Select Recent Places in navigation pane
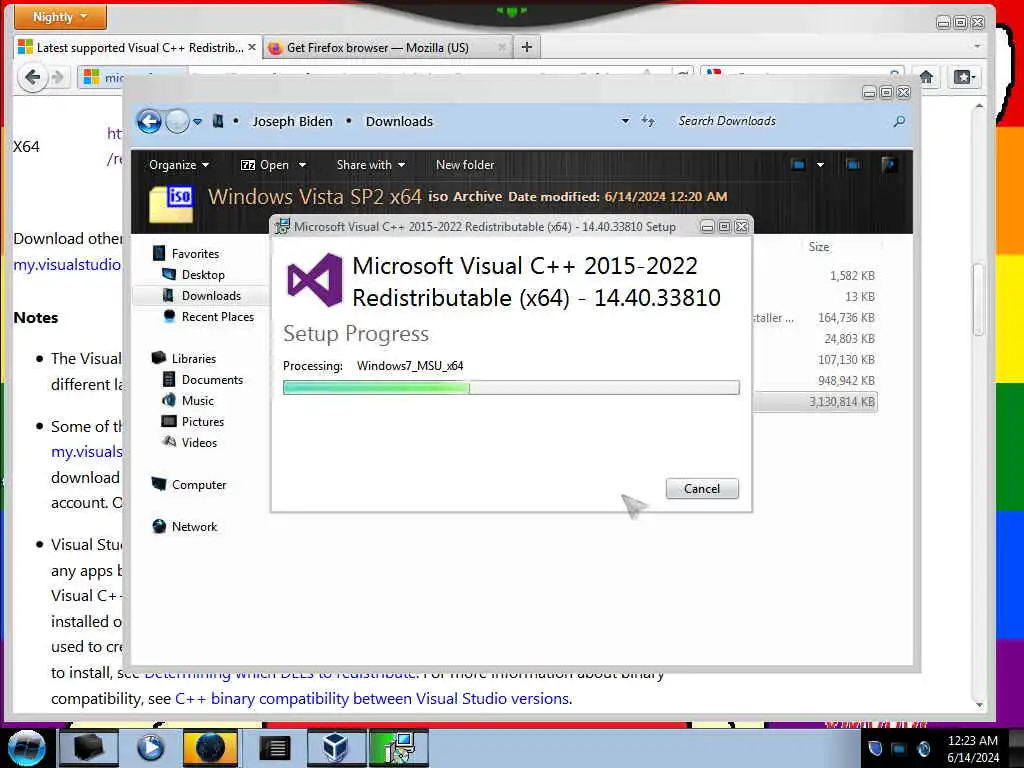The height and width of the screenshot is (768, 1024). click(217, 317)
